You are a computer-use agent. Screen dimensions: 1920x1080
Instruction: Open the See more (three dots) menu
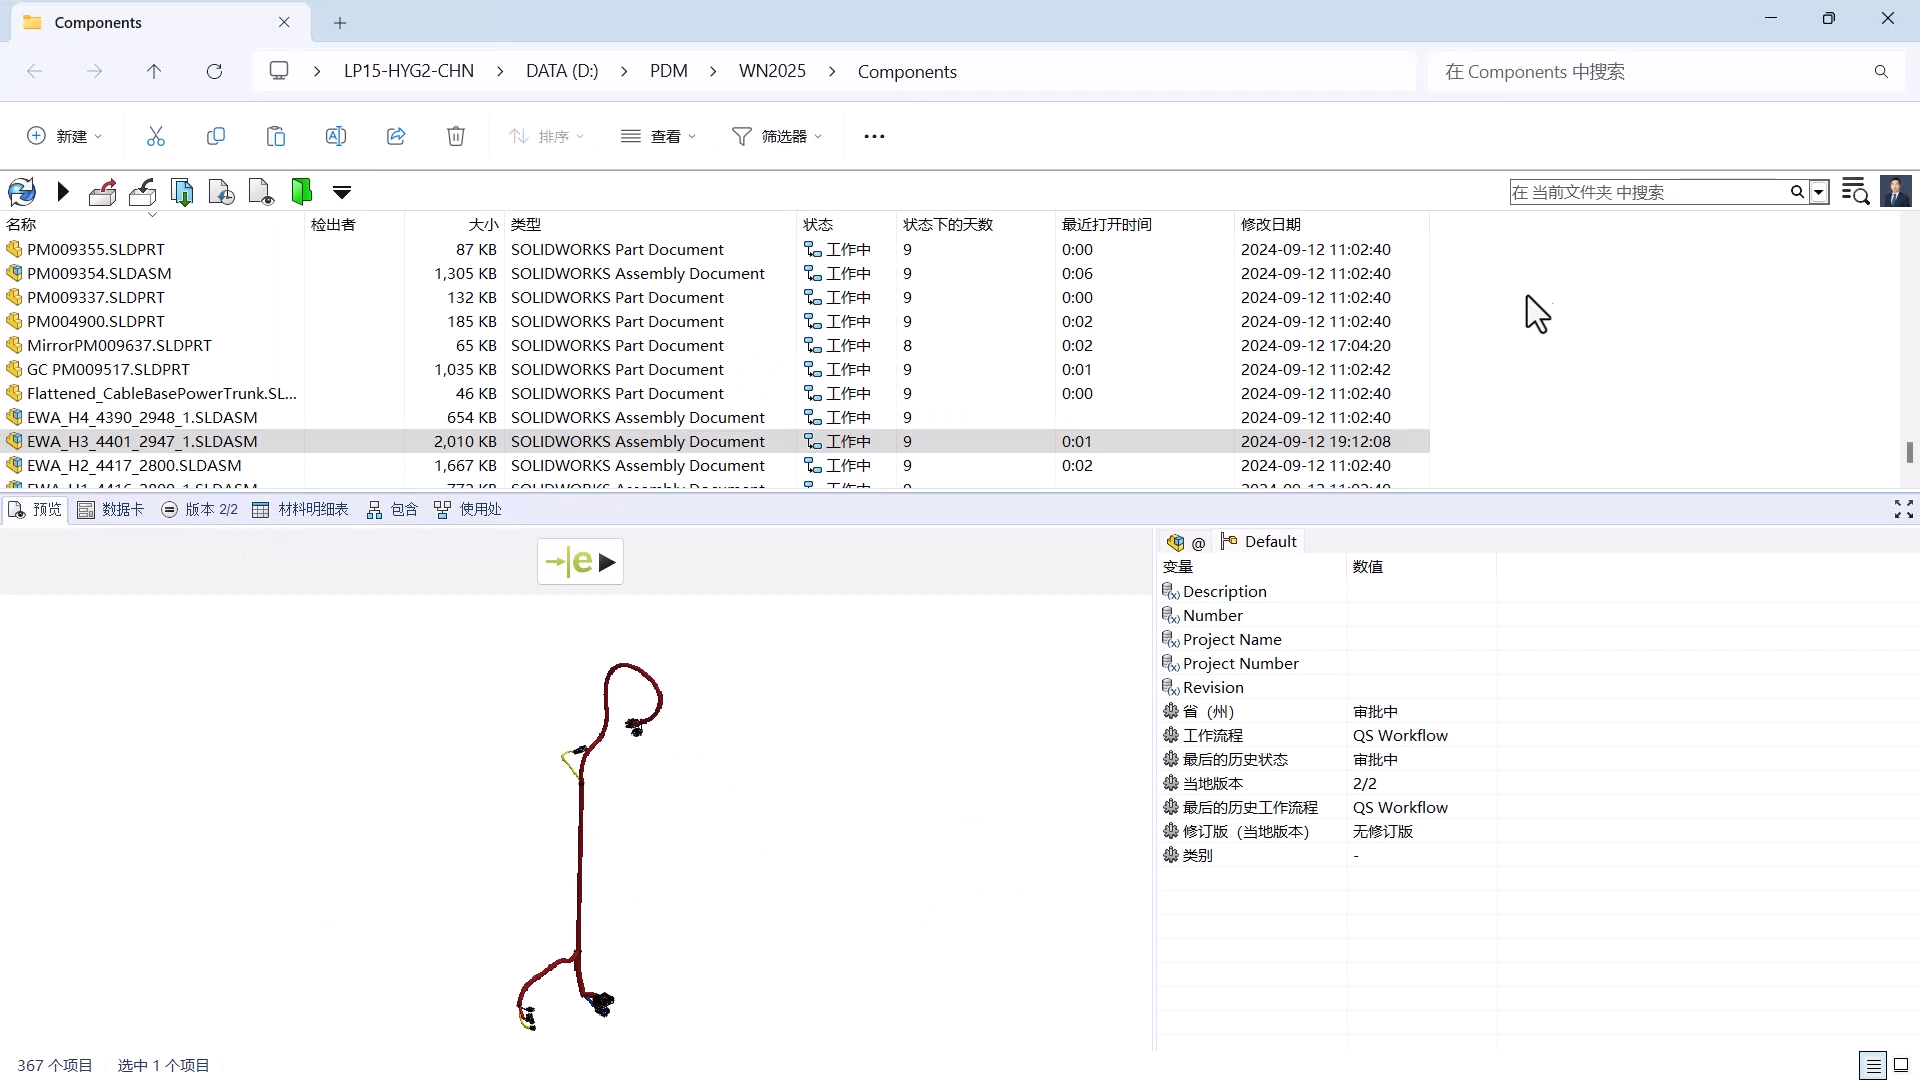pyautogui.click(x=874, y=136)
